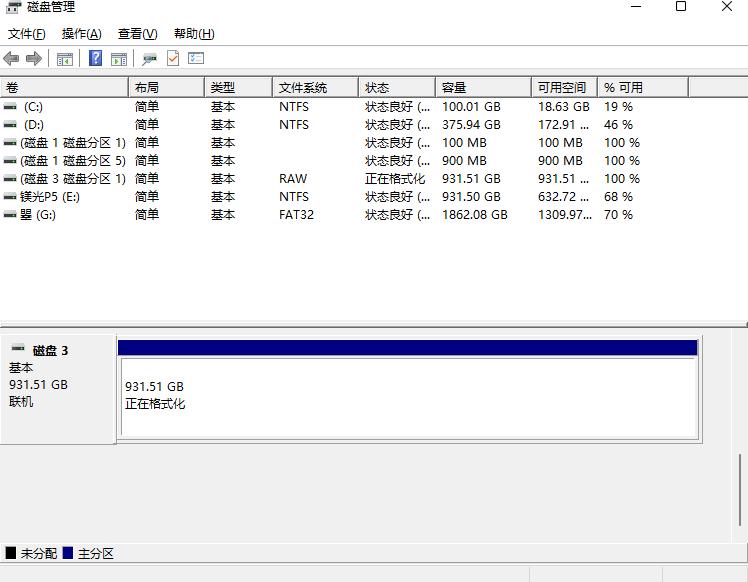Screen dimensions: 748x582
Task: Click the drive icon of 磁盘 1 磁盘分区 5
Action: [x=10, y=161]
